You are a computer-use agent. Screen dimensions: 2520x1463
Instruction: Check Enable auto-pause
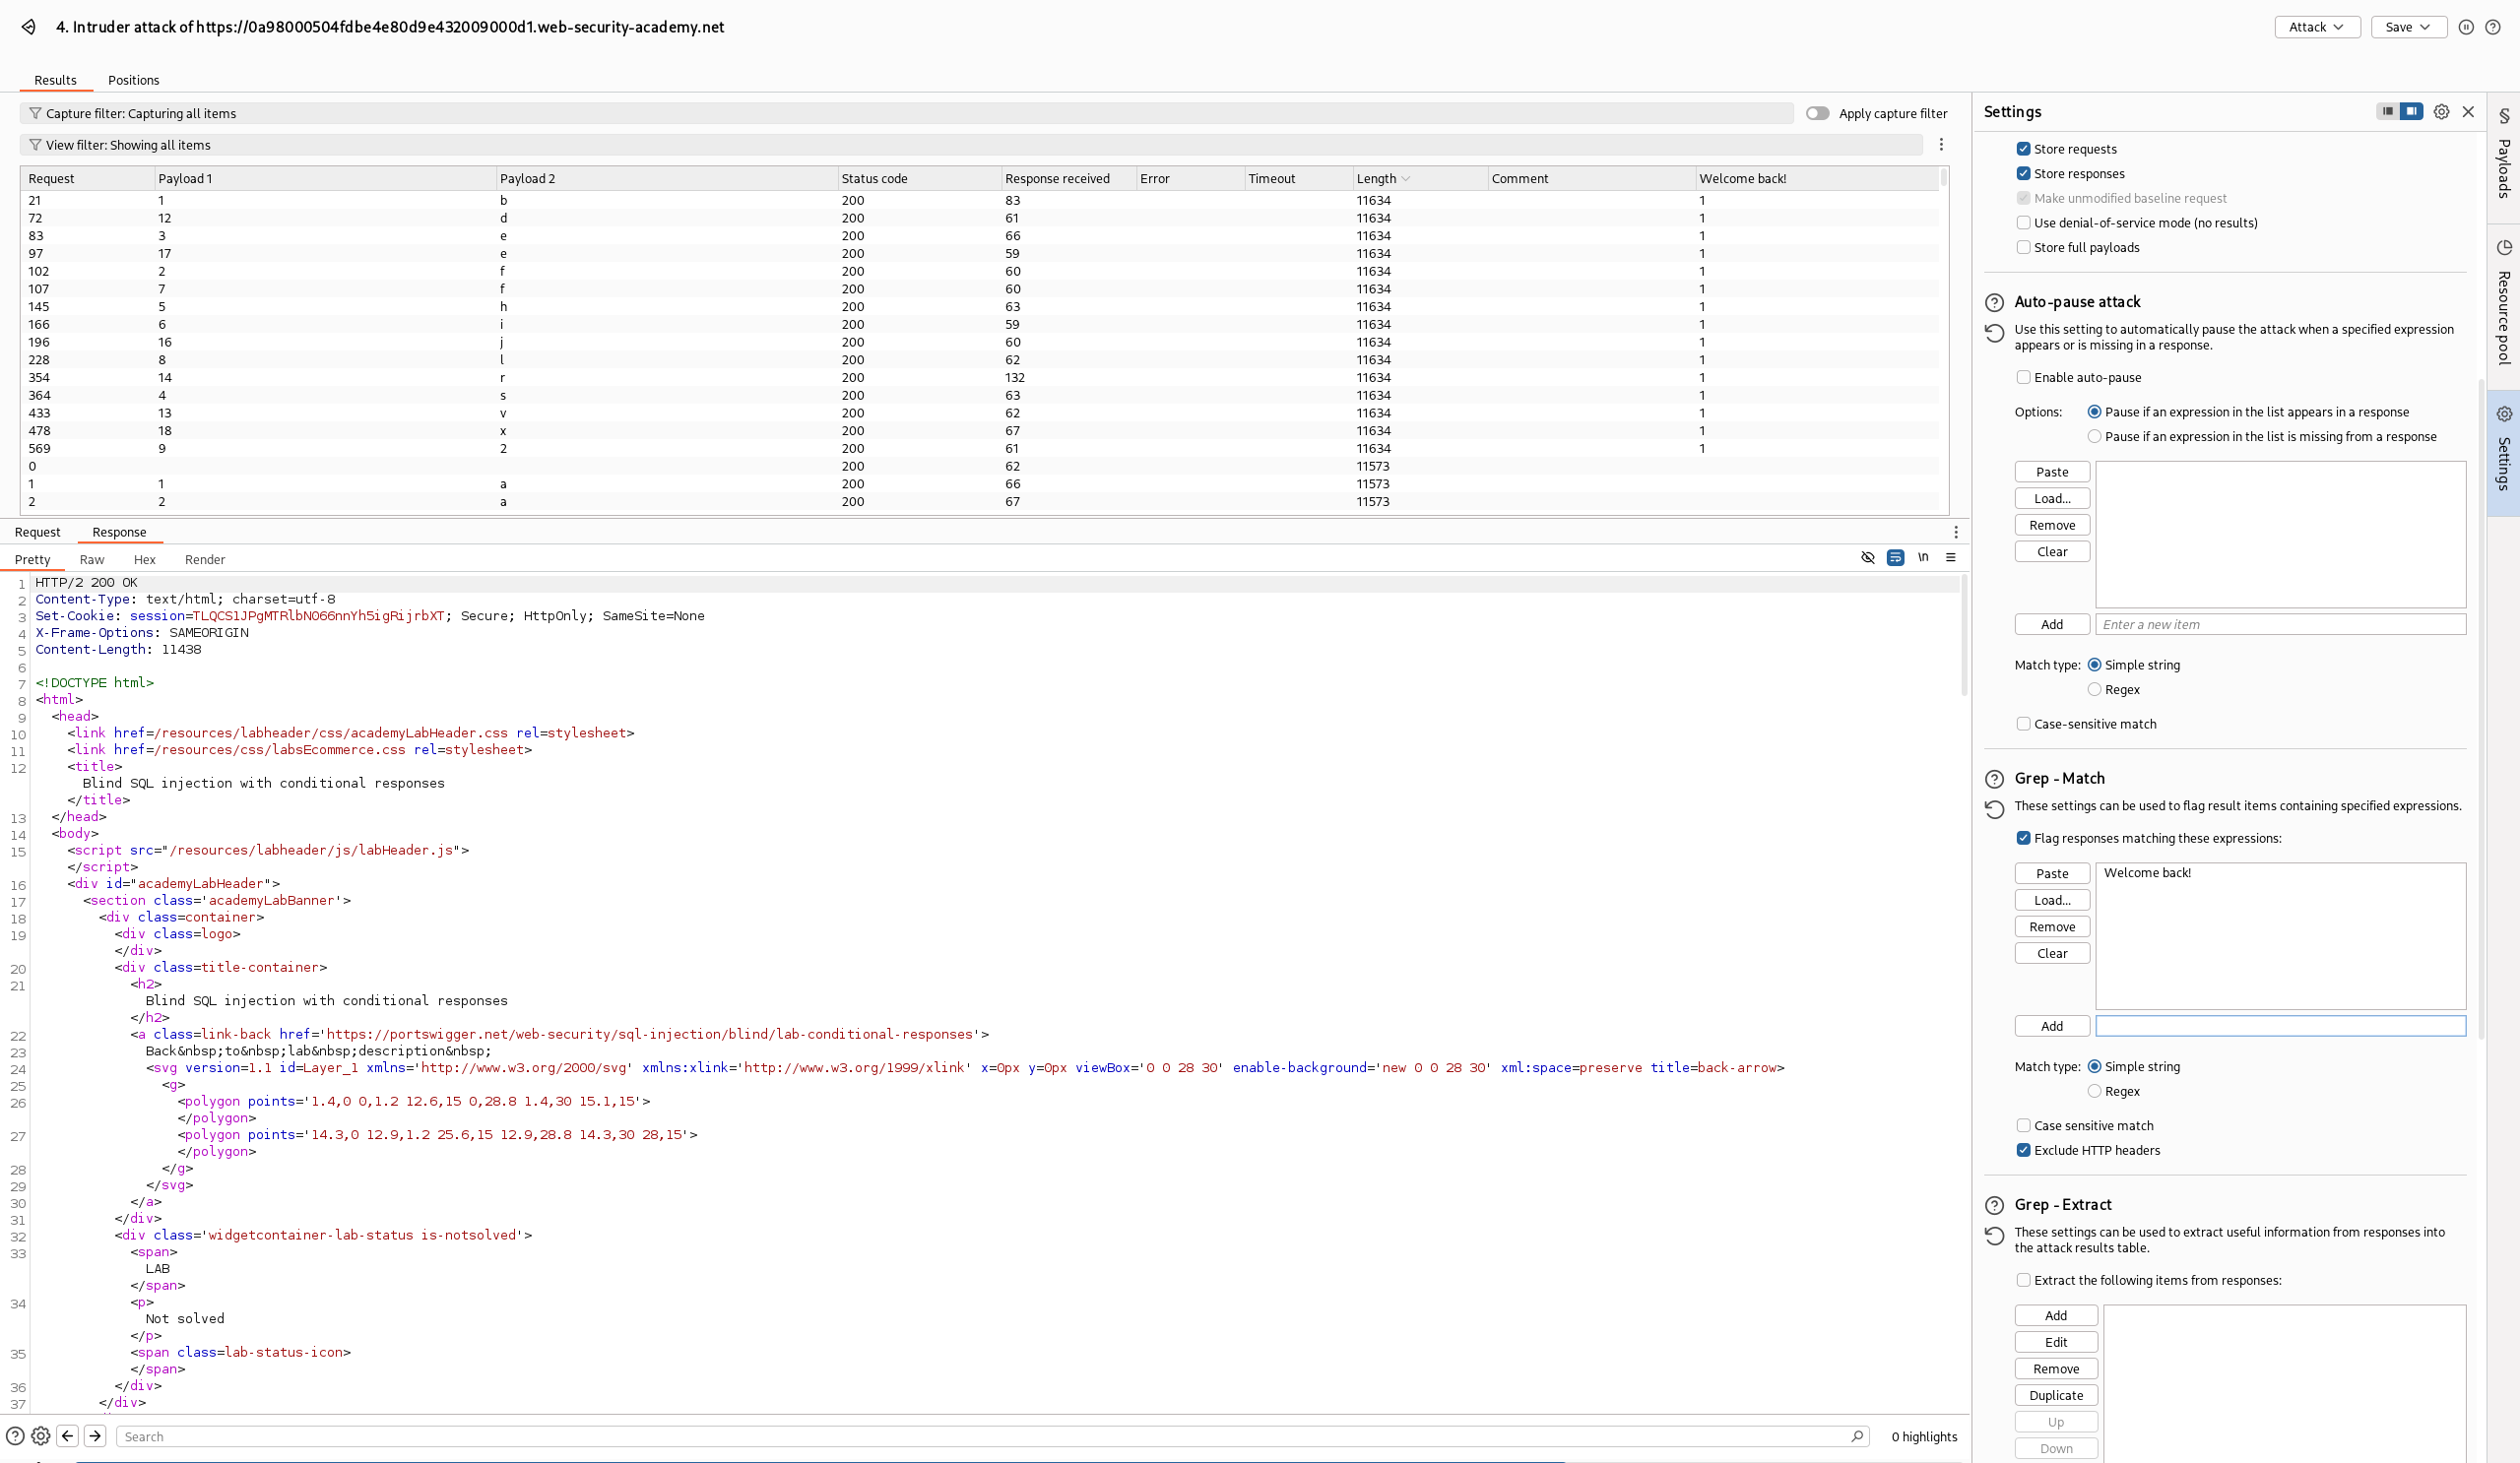(x=2023, y=378)
